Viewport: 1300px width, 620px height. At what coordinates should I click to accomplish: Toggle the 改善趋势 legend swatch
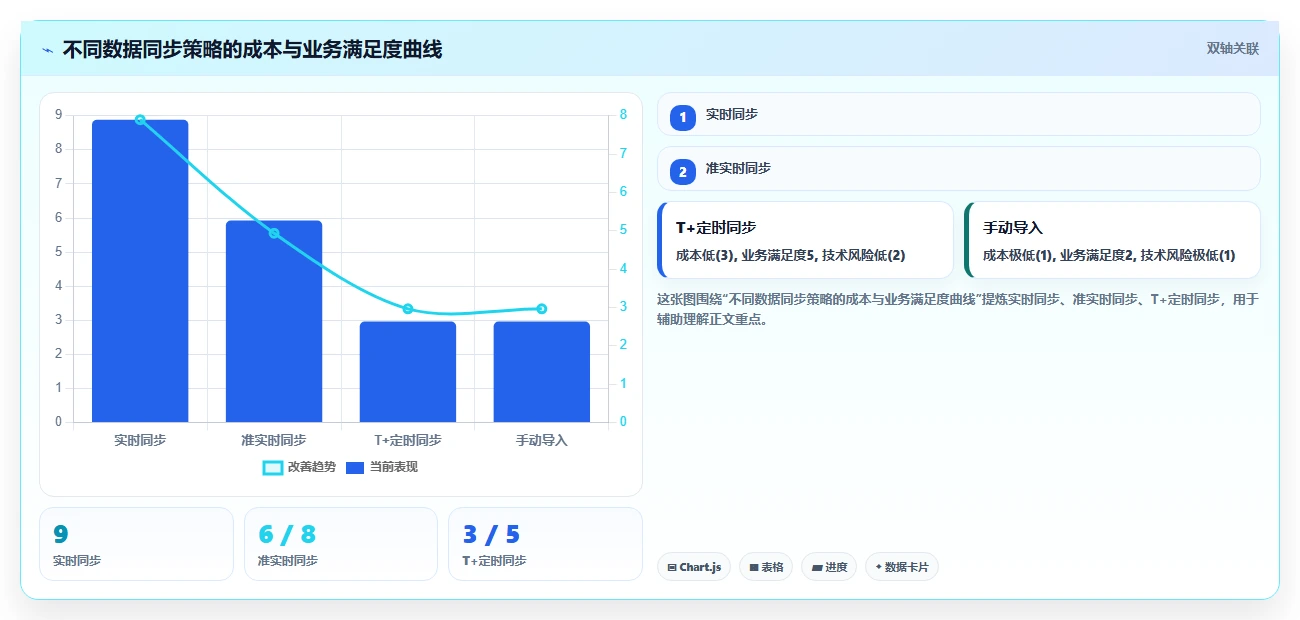tap(272, 467)
